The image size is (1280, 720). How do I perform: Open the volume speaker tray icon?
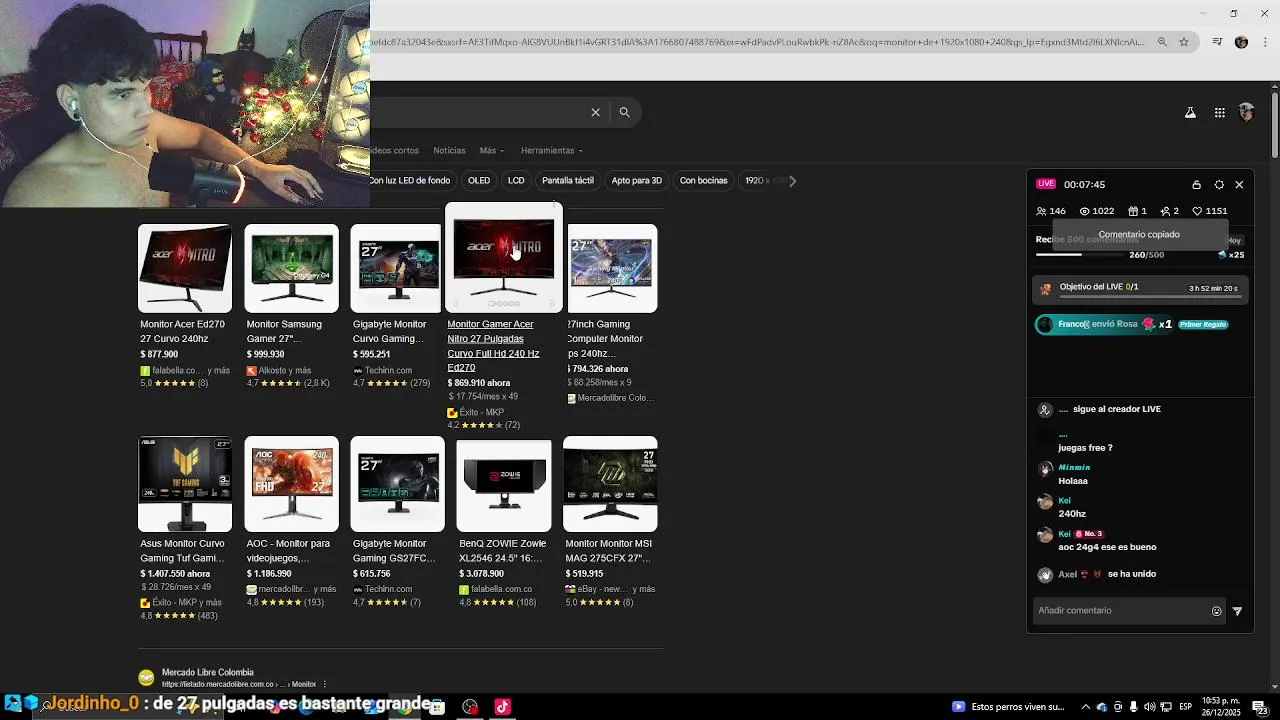(x=1149, y=707)
